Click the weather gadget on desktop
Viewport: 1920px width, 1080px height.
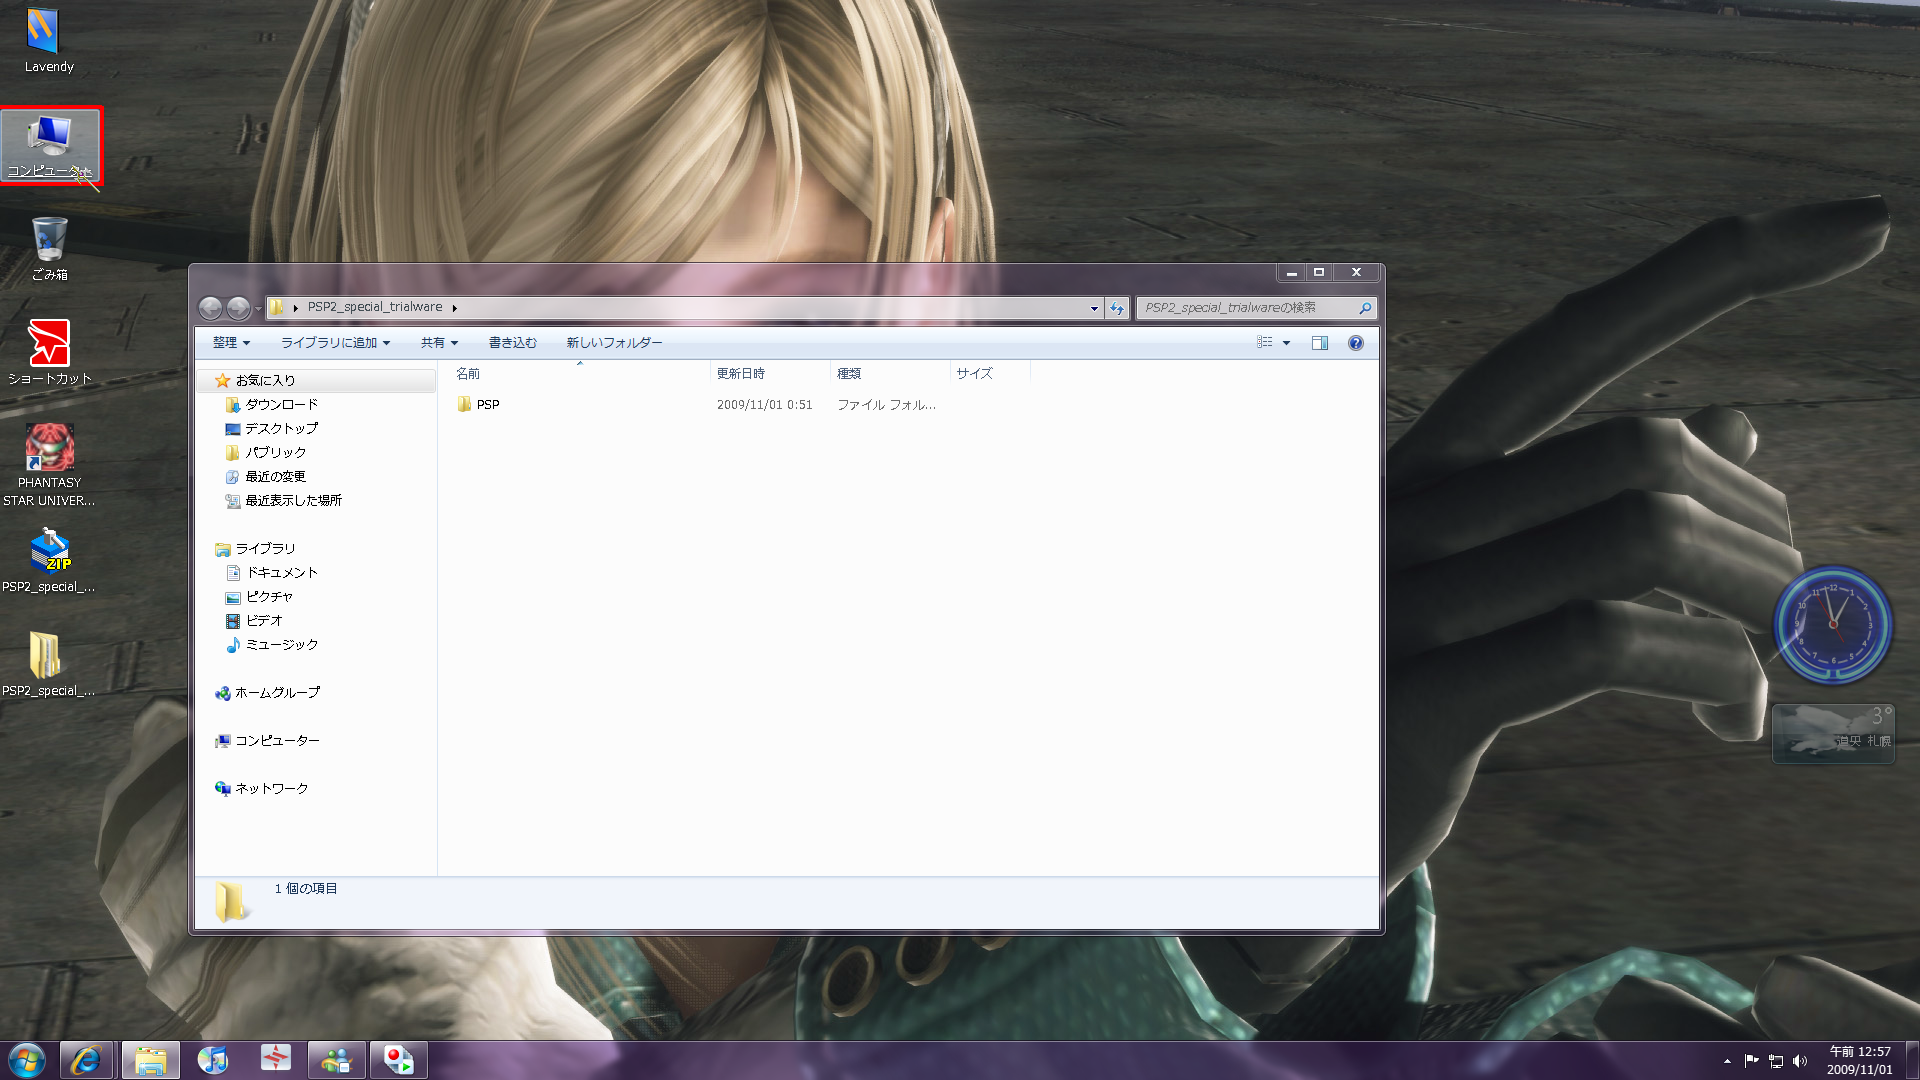(1833, 733)
